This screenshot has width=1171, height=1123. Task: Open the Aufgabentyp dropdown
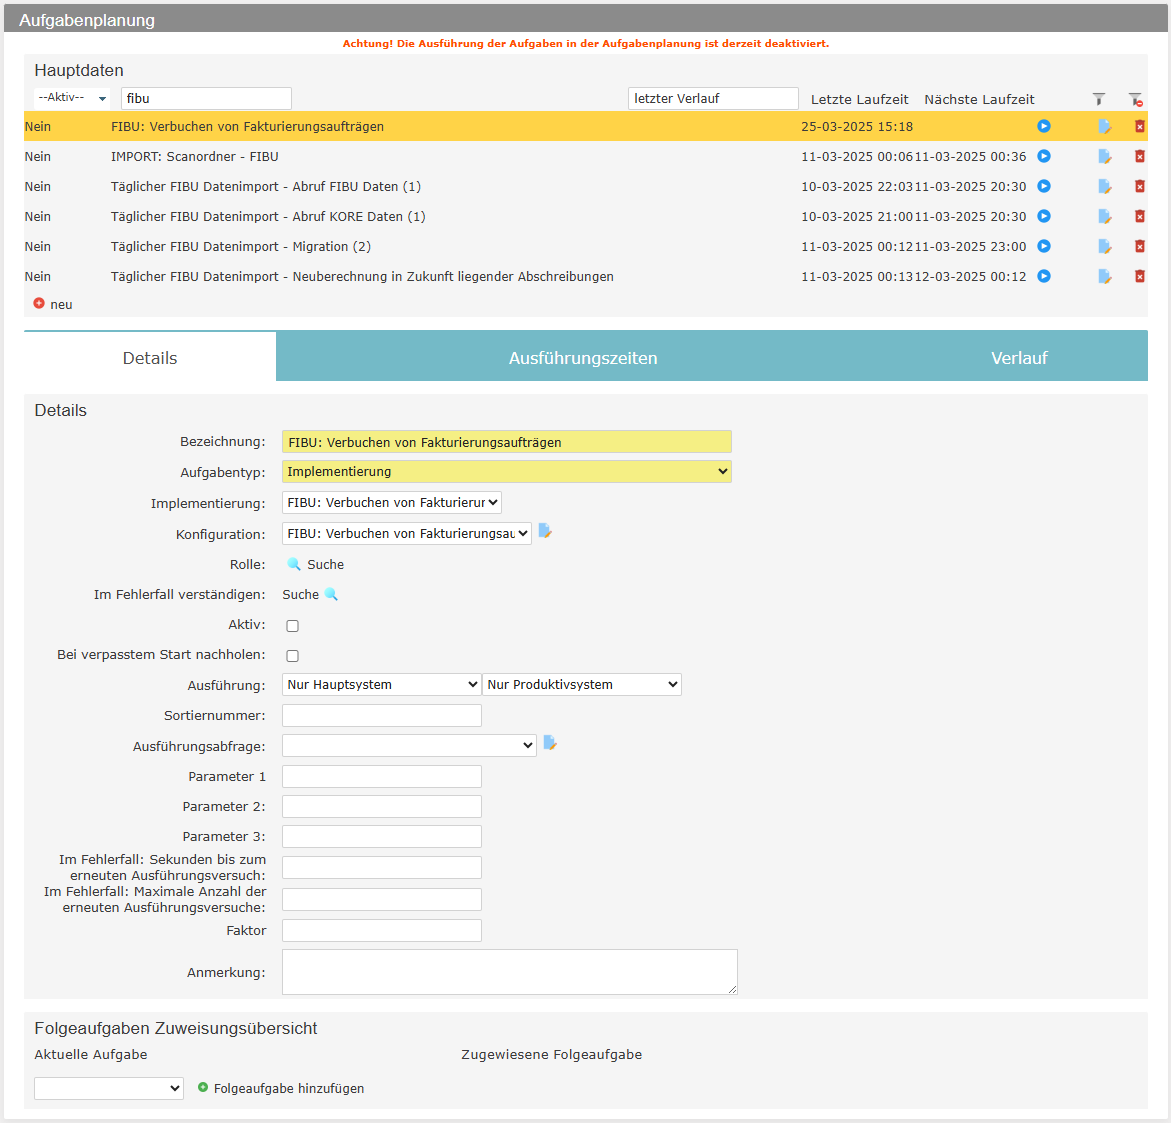pyautogui.click(x=506, y=472)
